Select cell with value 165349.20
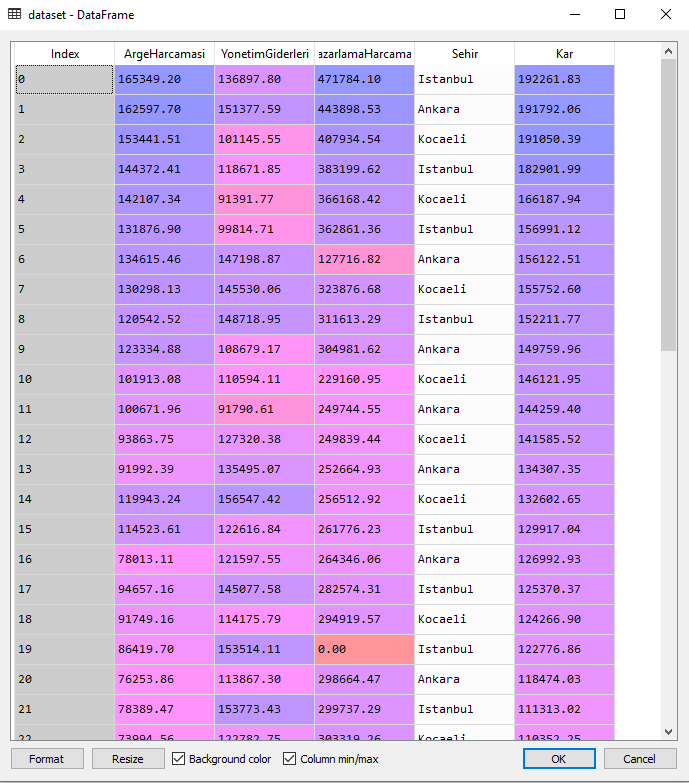 coord(164,79)
